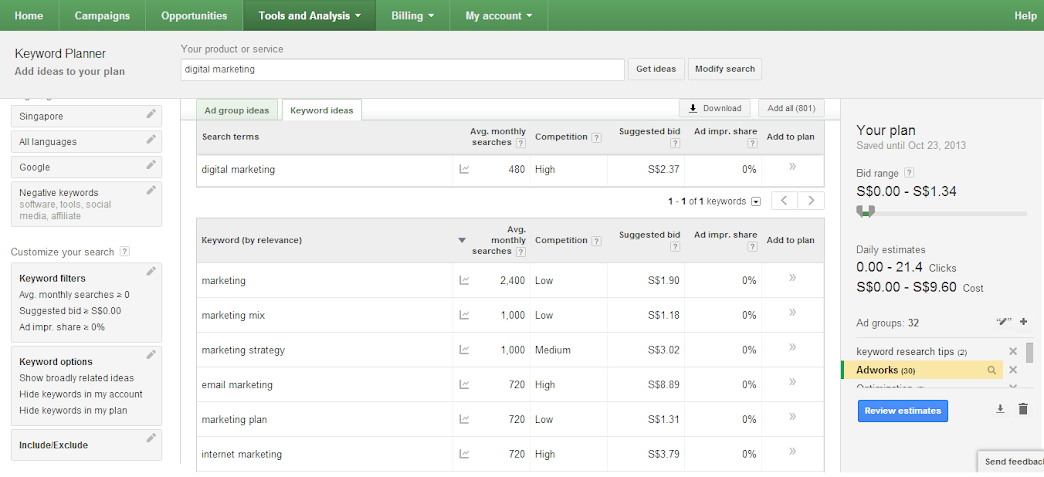Click help icon beside Customize your search
The image size is (1044, 477).
coord(125,252)
